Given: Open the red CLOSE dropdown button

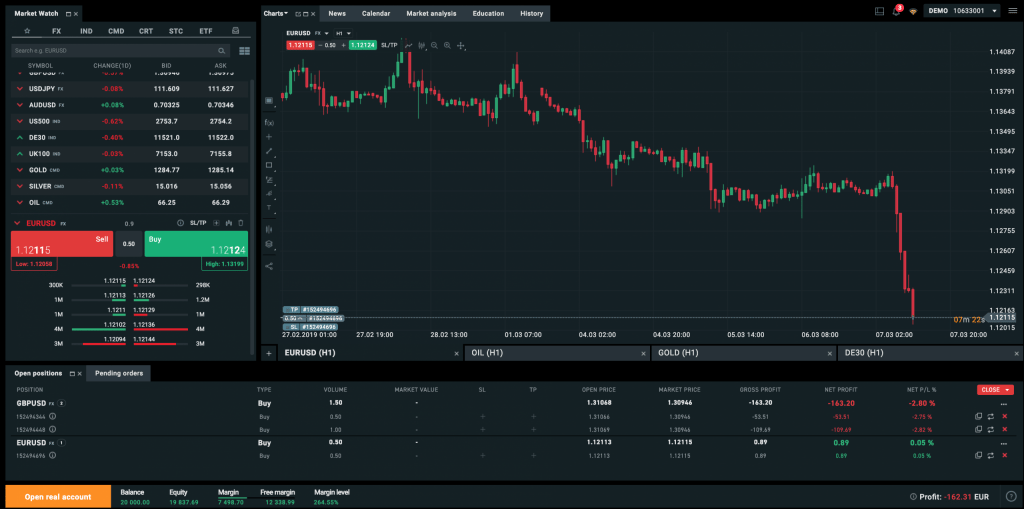Looking at the screenshot, I should (995, 389).
